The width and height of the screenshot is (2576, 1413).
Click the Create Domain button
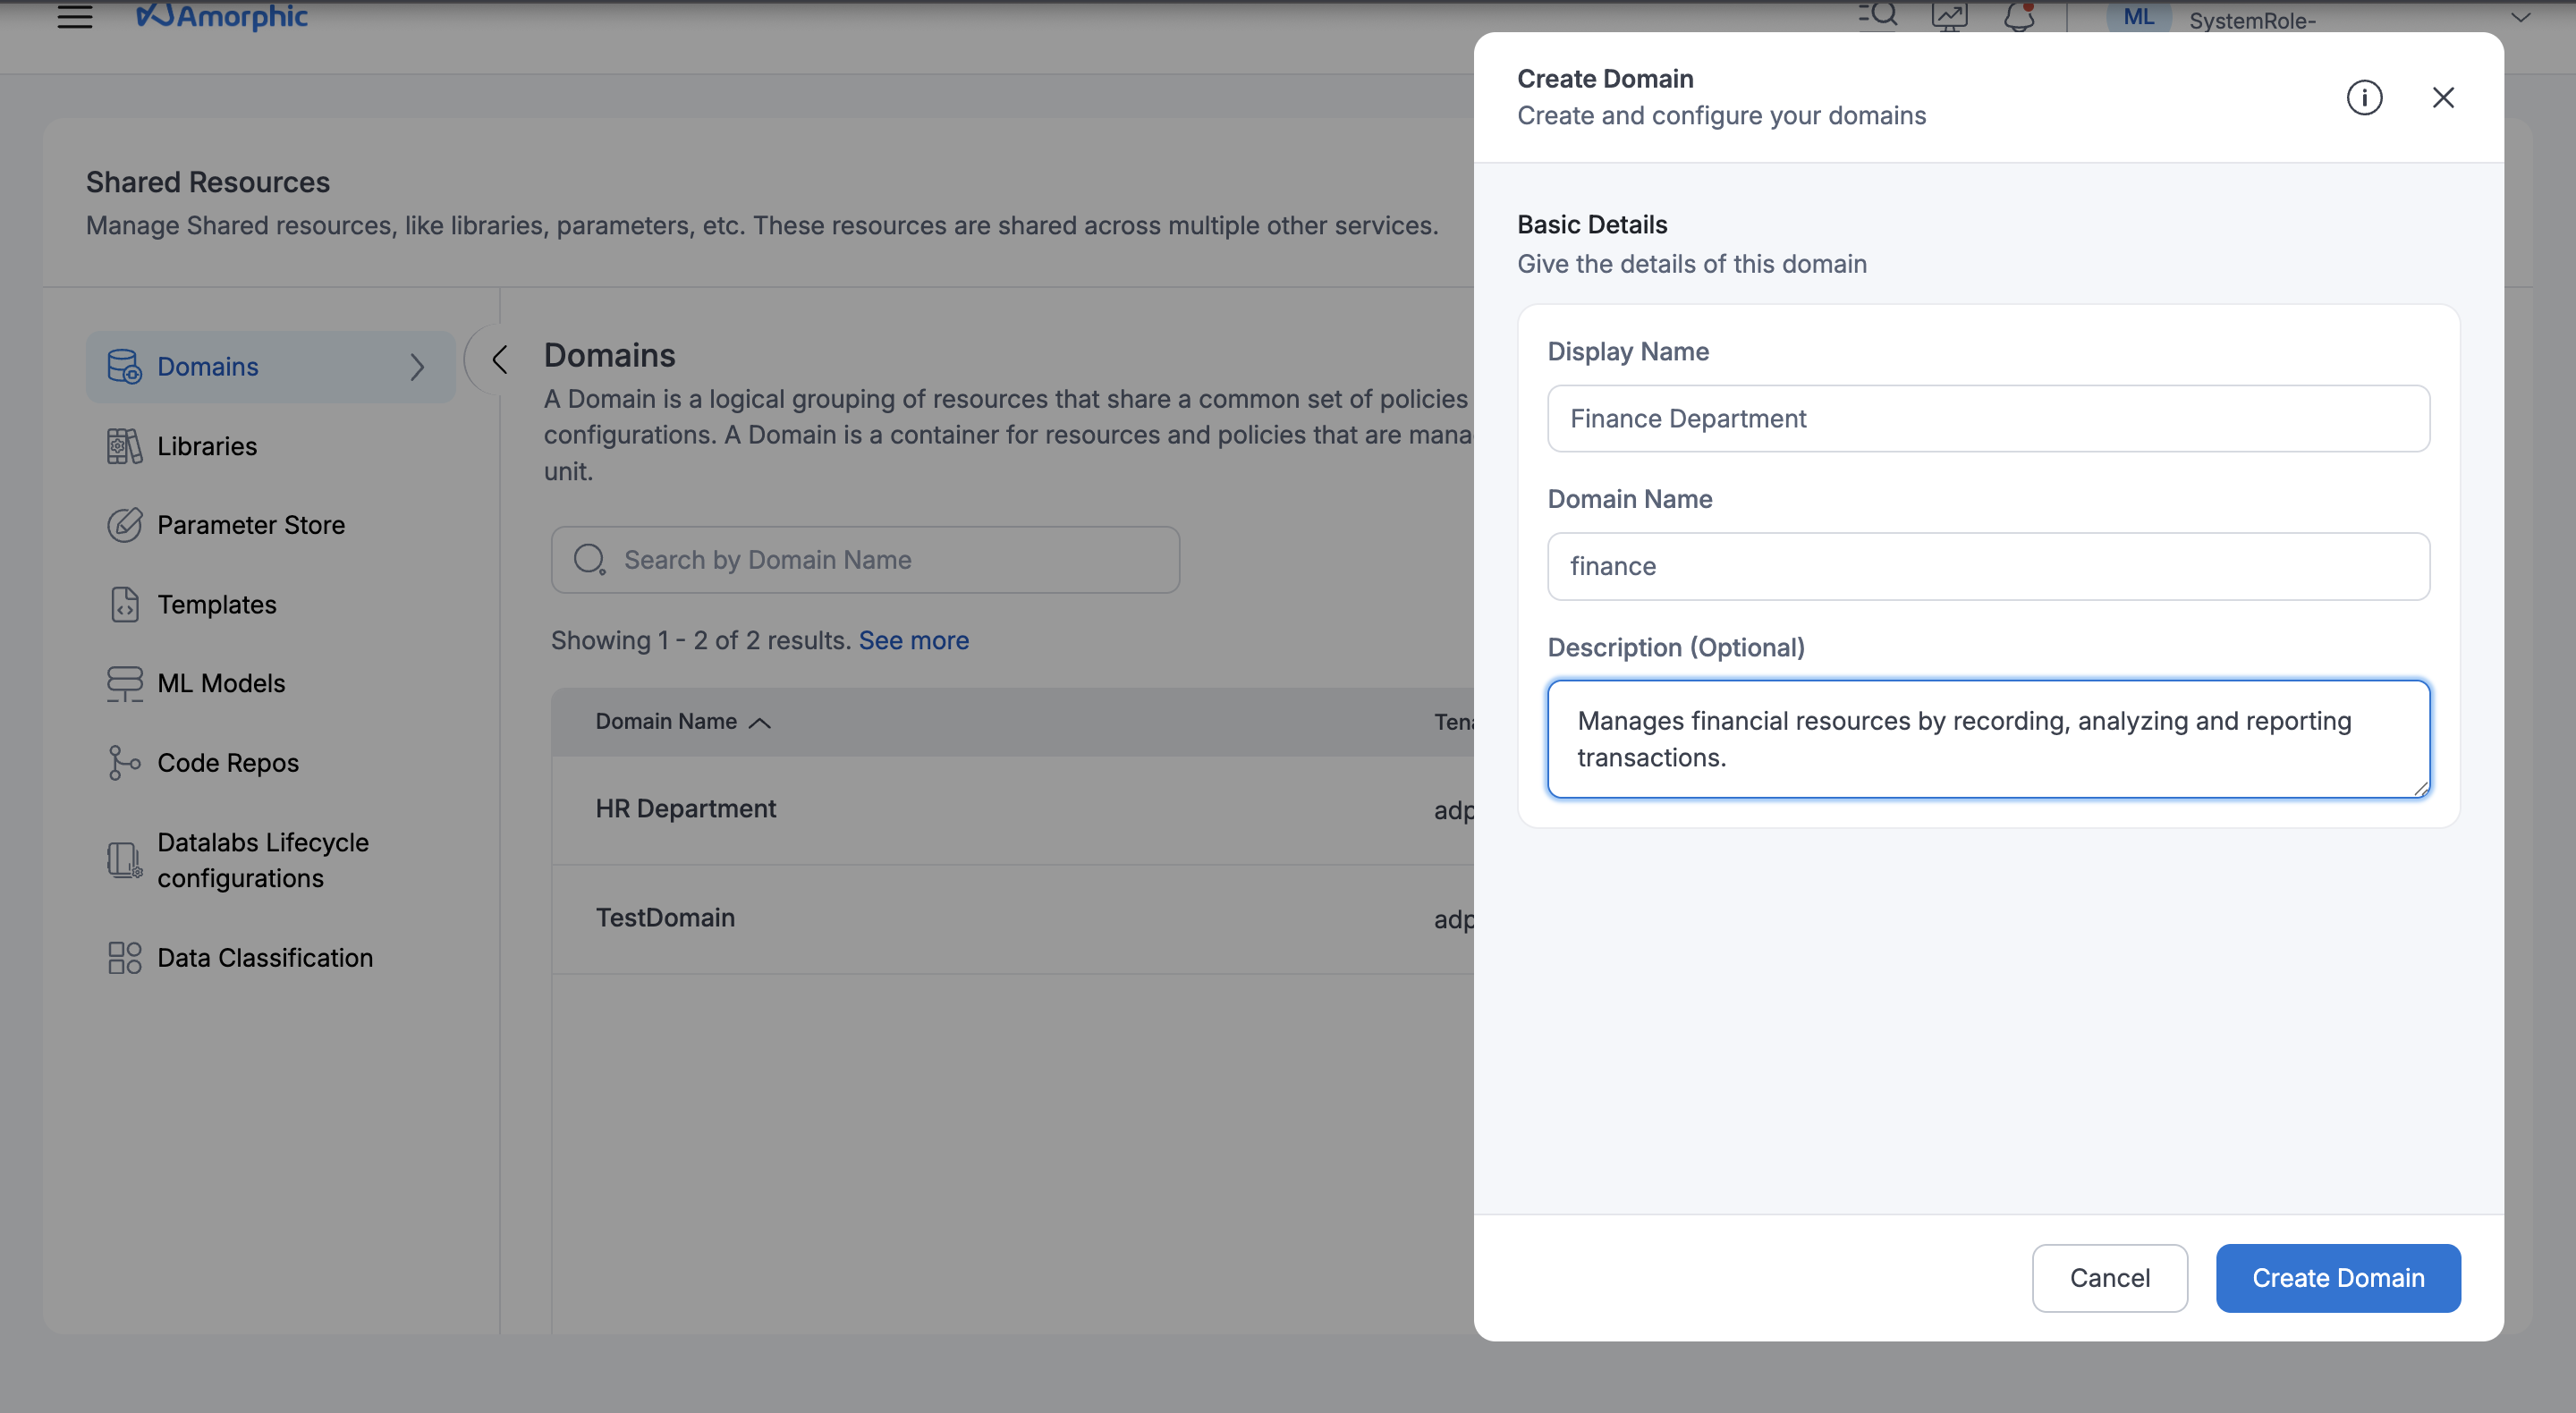(x=2337, y=1278)
